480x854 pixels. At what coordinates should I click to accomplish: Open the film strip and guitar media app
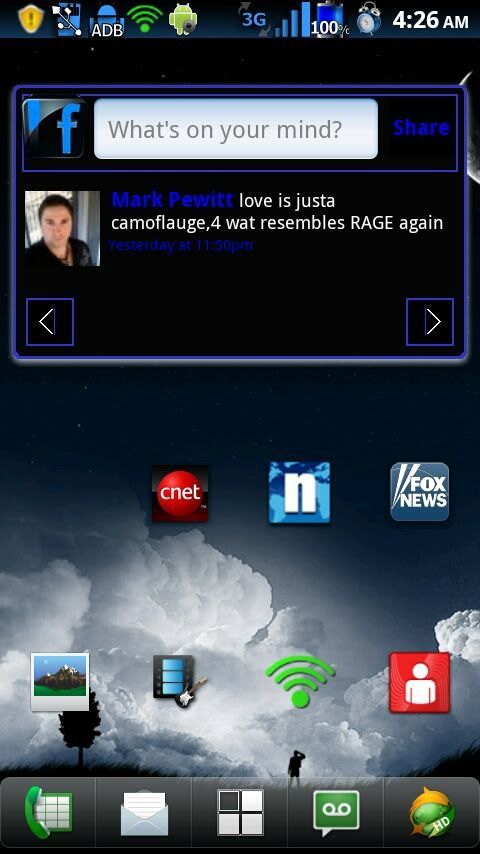[180, 681]
